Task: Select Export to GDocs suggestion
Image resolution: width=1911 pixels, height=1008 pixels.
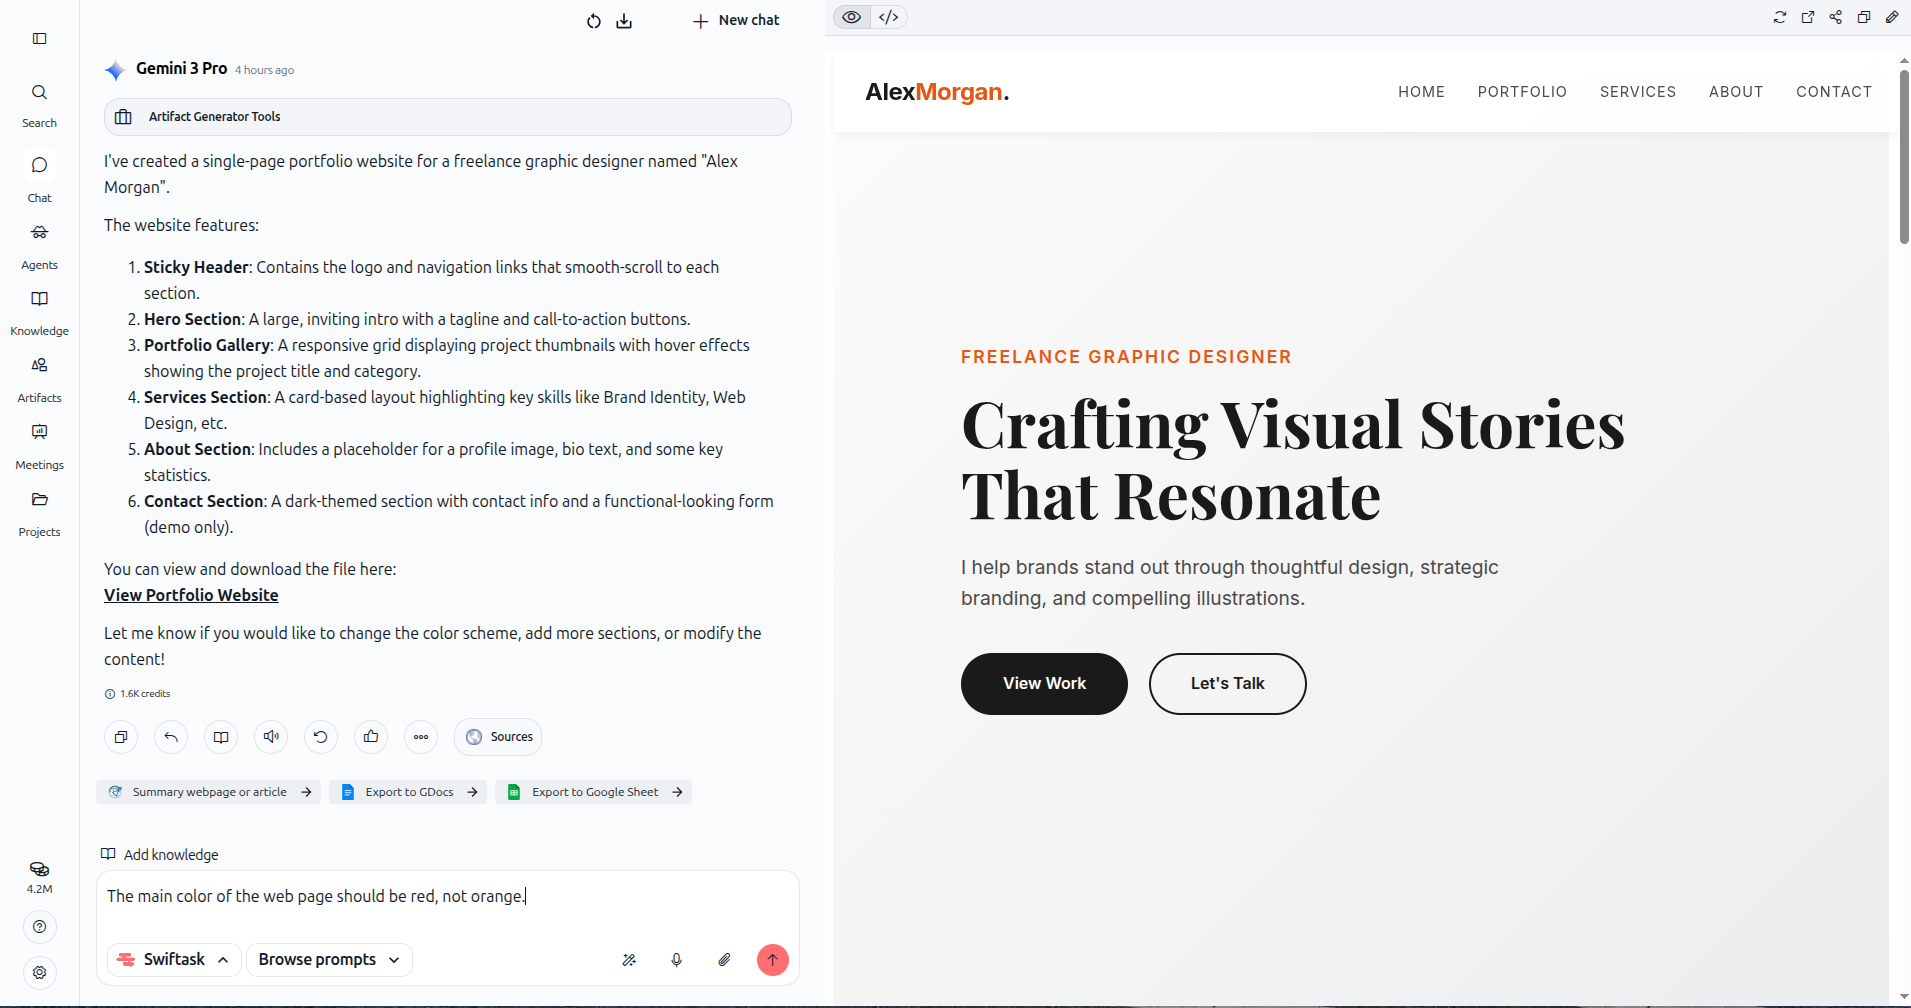Action: point(407,792)
